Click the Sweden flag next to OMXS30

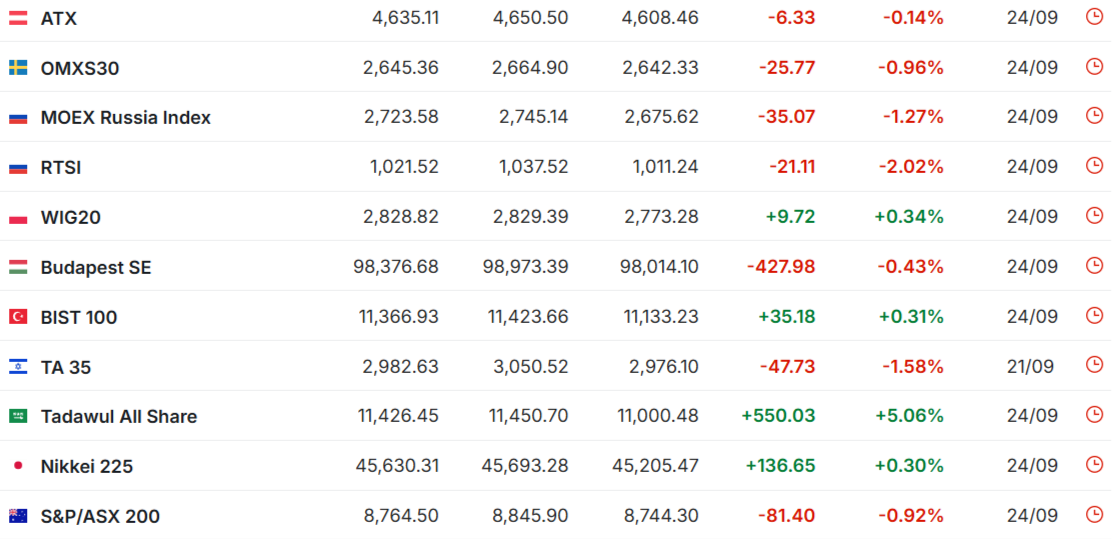click(18, 68)
